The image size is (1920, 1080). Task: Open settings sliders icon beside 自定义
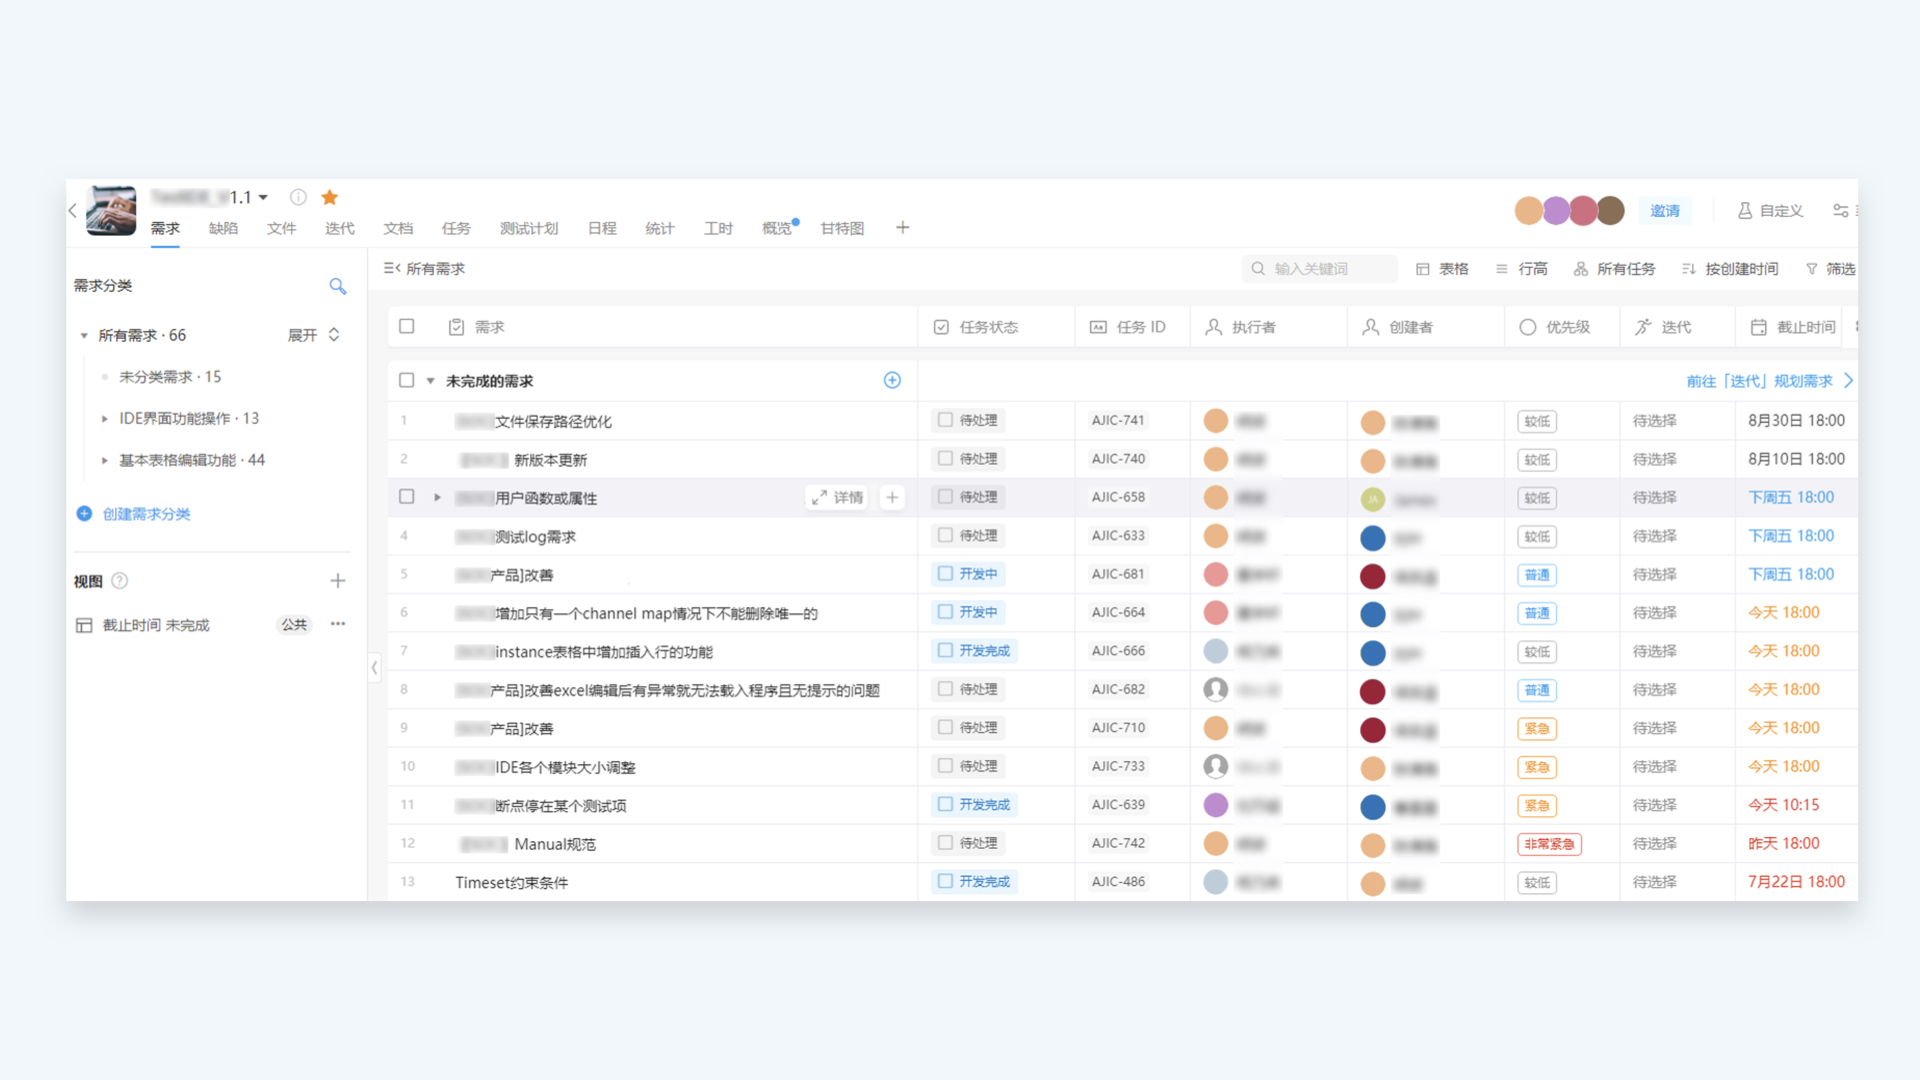pyautogui.click(x=1840, y=210)
